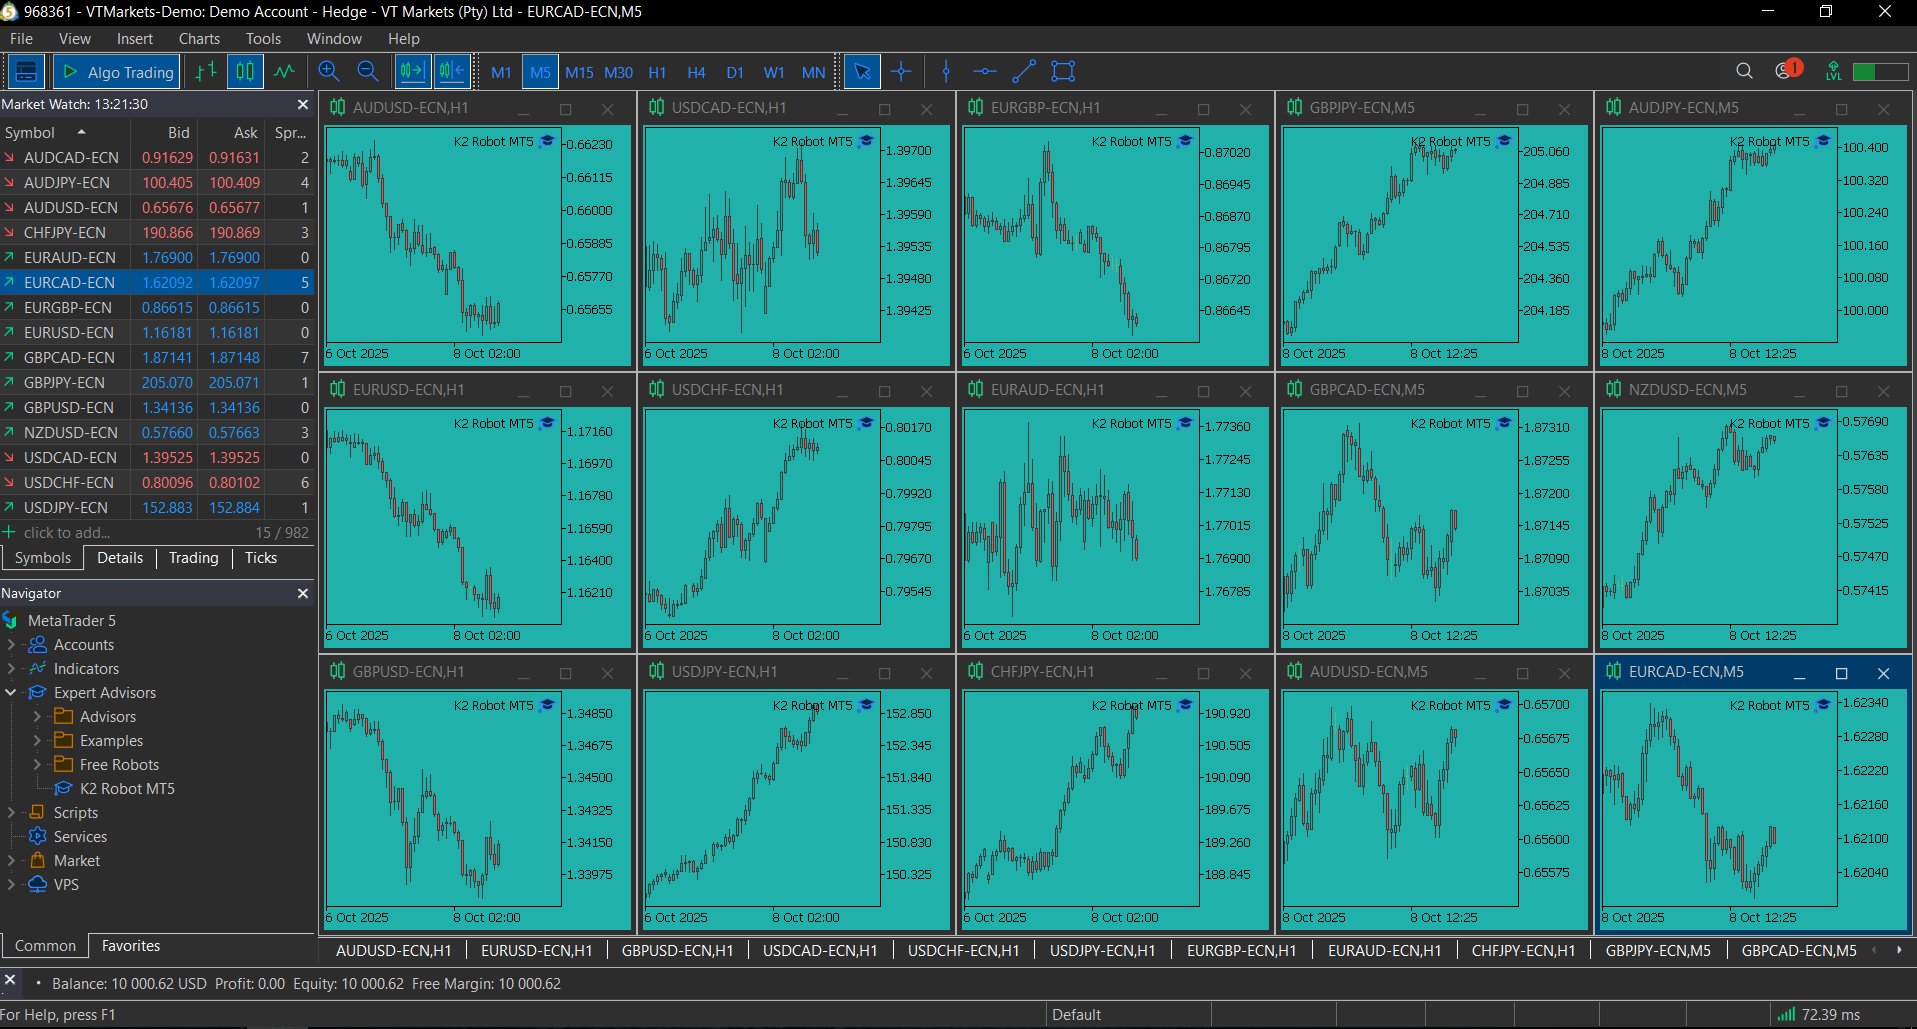The height and width of the screenshot is (1029, 1917).
Task: Click the zoom in chart icon
Action: pyautogui.click(x=329, y=72)
